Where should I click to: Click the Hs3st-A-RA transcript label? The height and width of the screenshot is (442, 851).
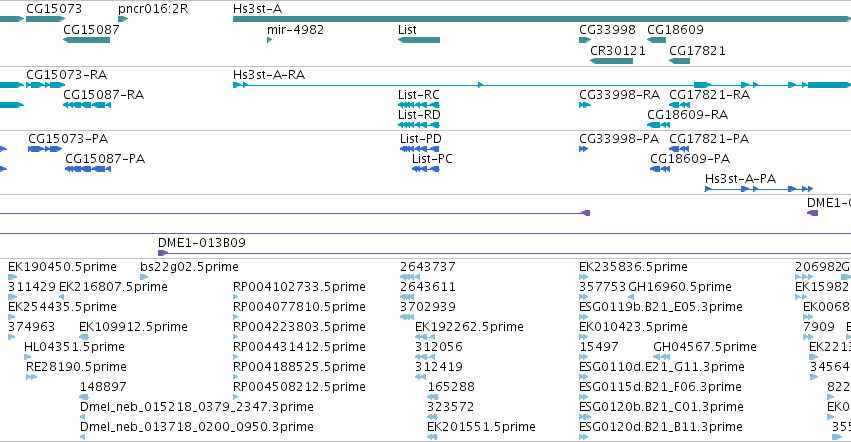[269, 74]
